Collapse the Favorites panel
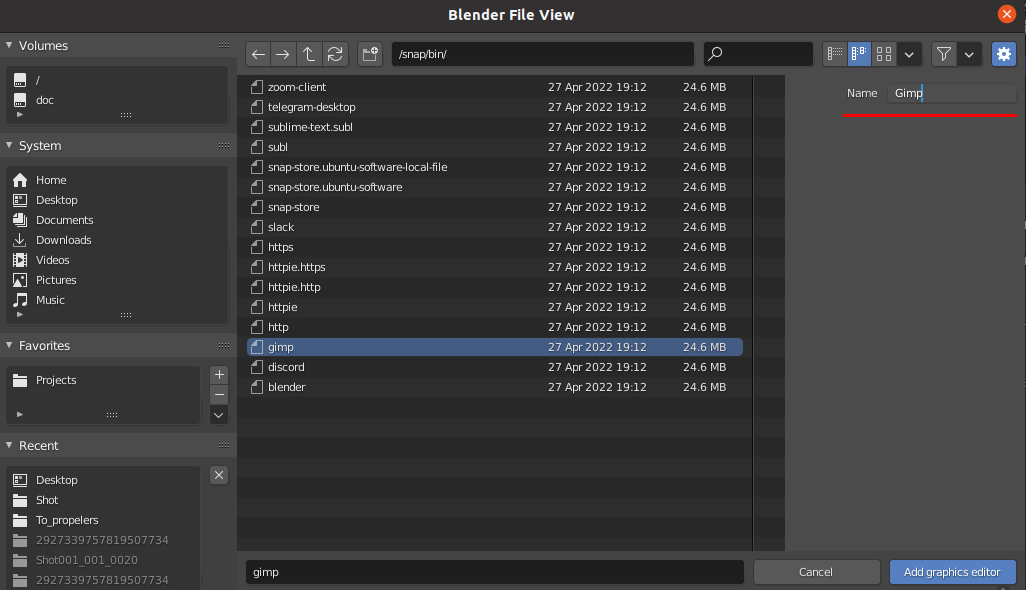The image size is (1026, 590). [9, 345]
